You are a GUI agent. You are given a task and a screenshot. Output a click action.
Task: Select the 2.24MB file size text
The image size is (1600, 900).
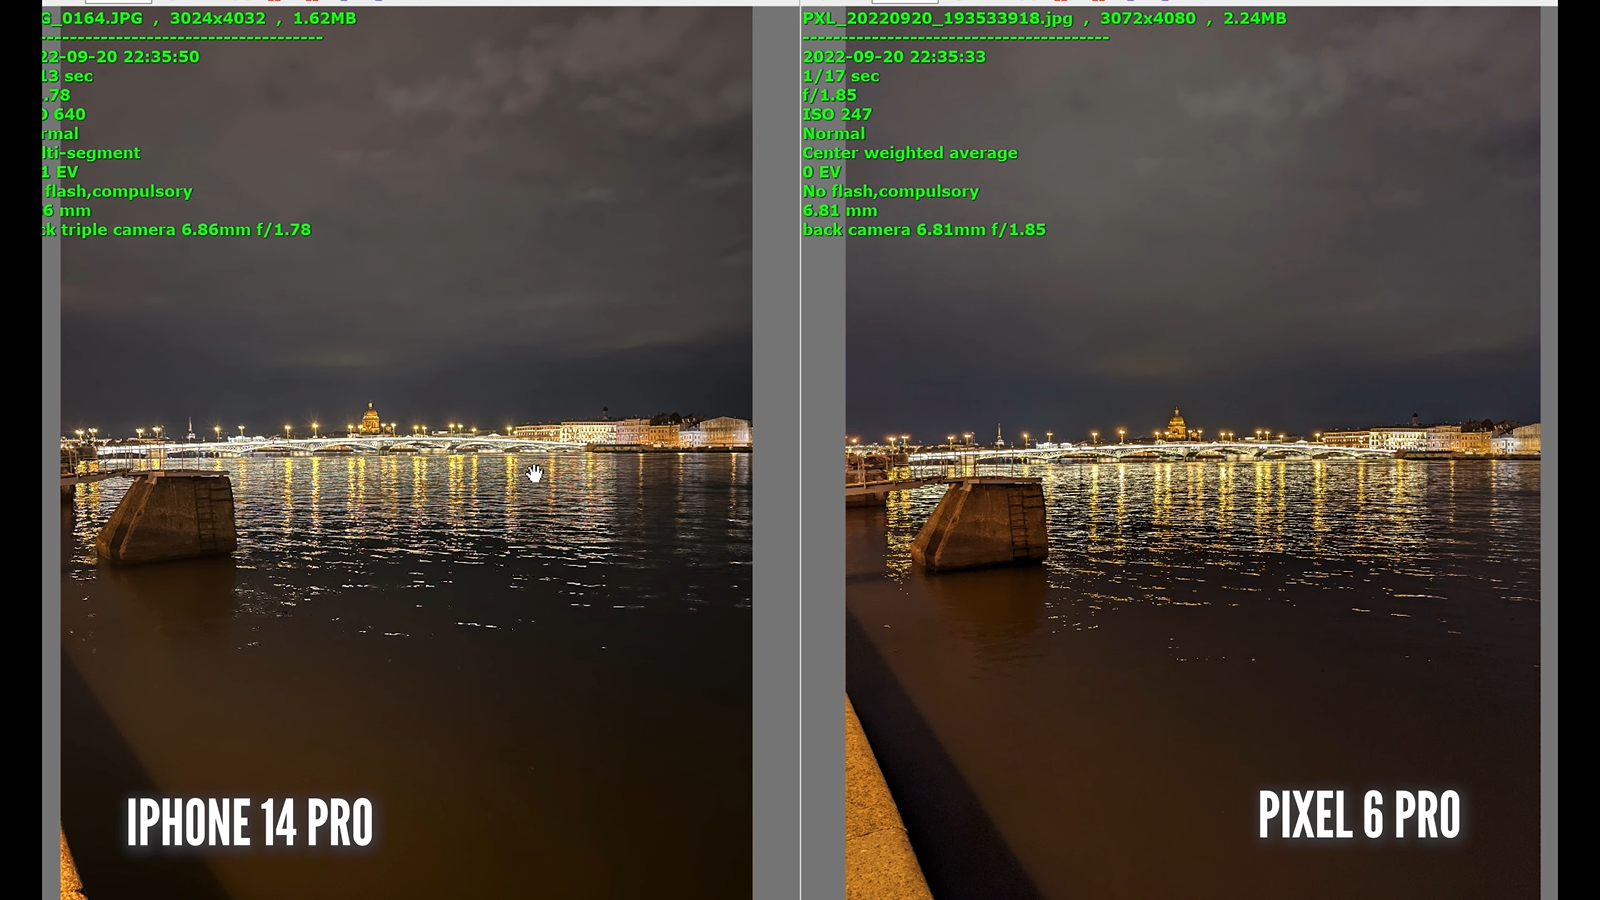(1254, 18)
